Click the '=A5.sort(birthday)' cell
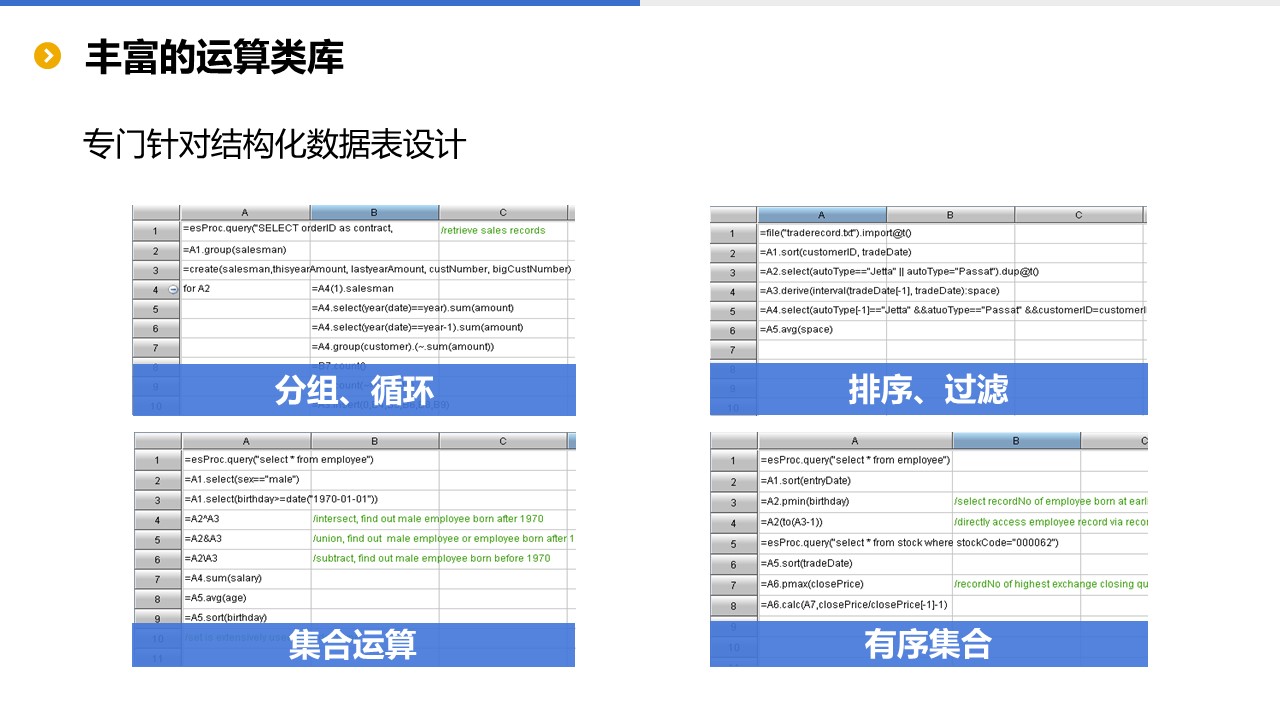 coord(246,616)
